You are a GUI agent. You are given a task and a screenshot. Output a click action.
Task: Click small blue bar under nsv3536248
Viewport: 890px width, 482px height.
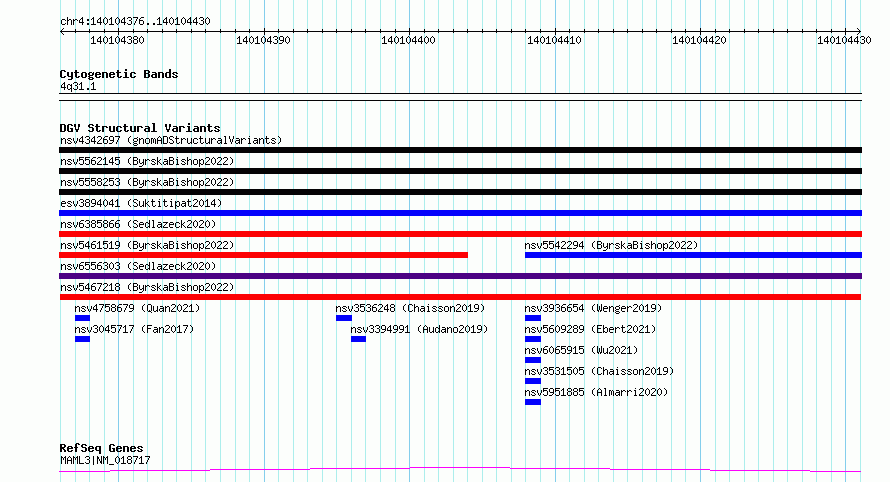(343, 318)
